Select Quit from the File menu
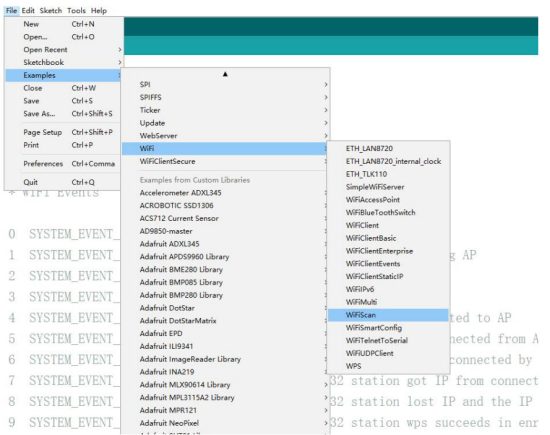Viewport: 550px width, 435px height. coord(64,182)
